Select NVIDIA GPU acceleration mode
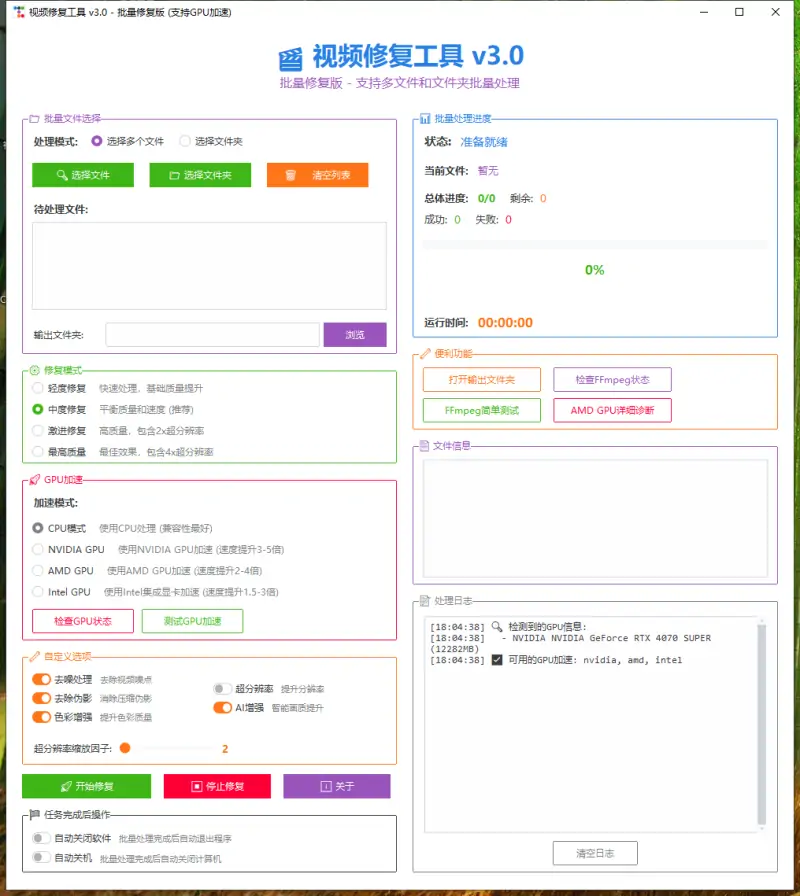 38,549
